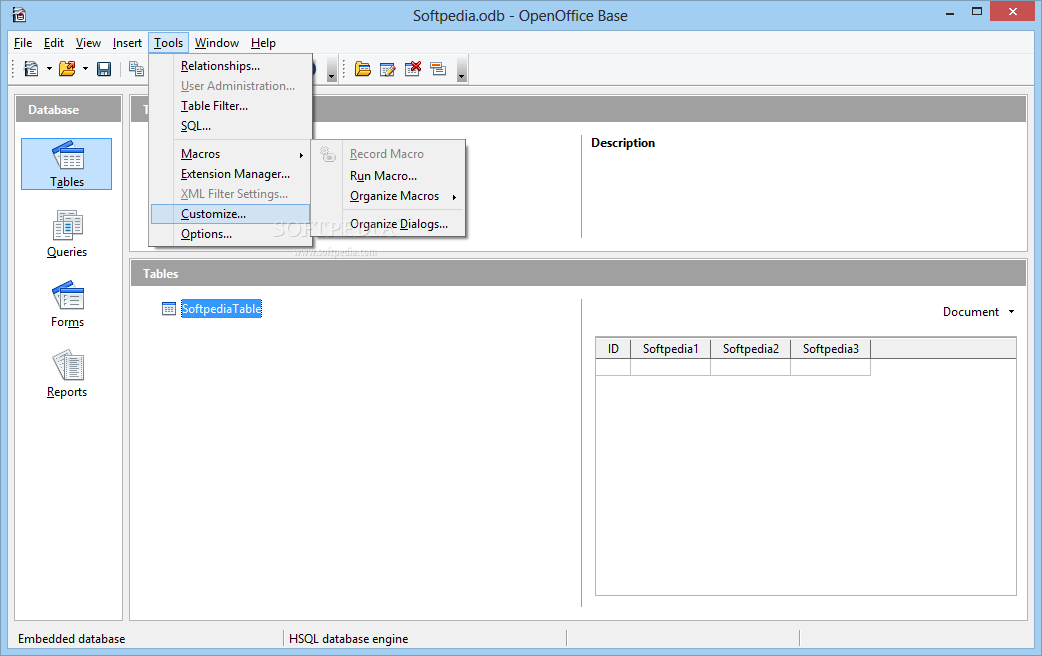
Task: Click the Delete table icon
Action: click(x=413, y=68)
